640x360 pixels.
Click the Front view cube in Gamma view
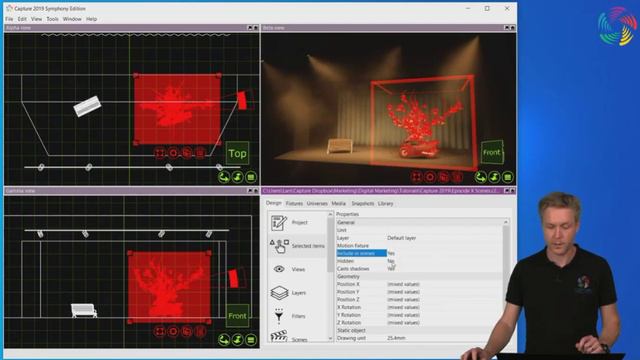[x=237, y=316]
